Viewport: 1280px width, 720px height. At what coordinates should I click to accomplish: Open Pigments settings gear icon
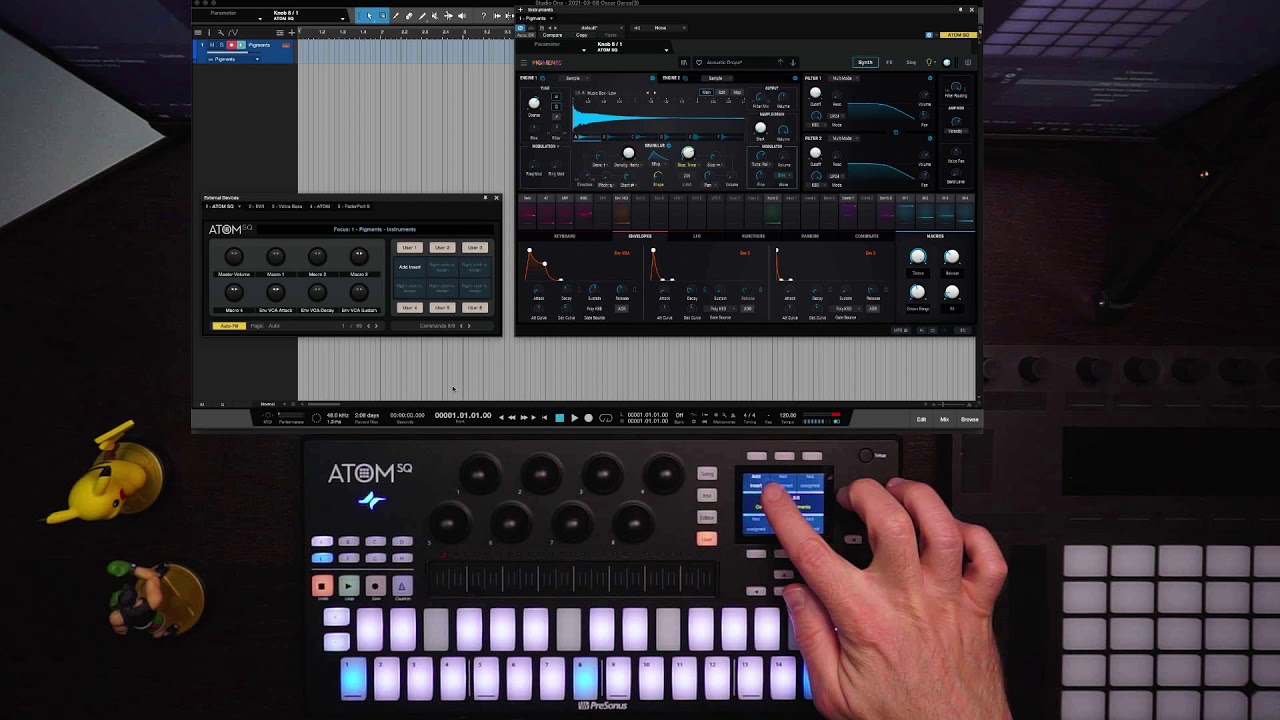pyautogui.click(x=968, y=63)
